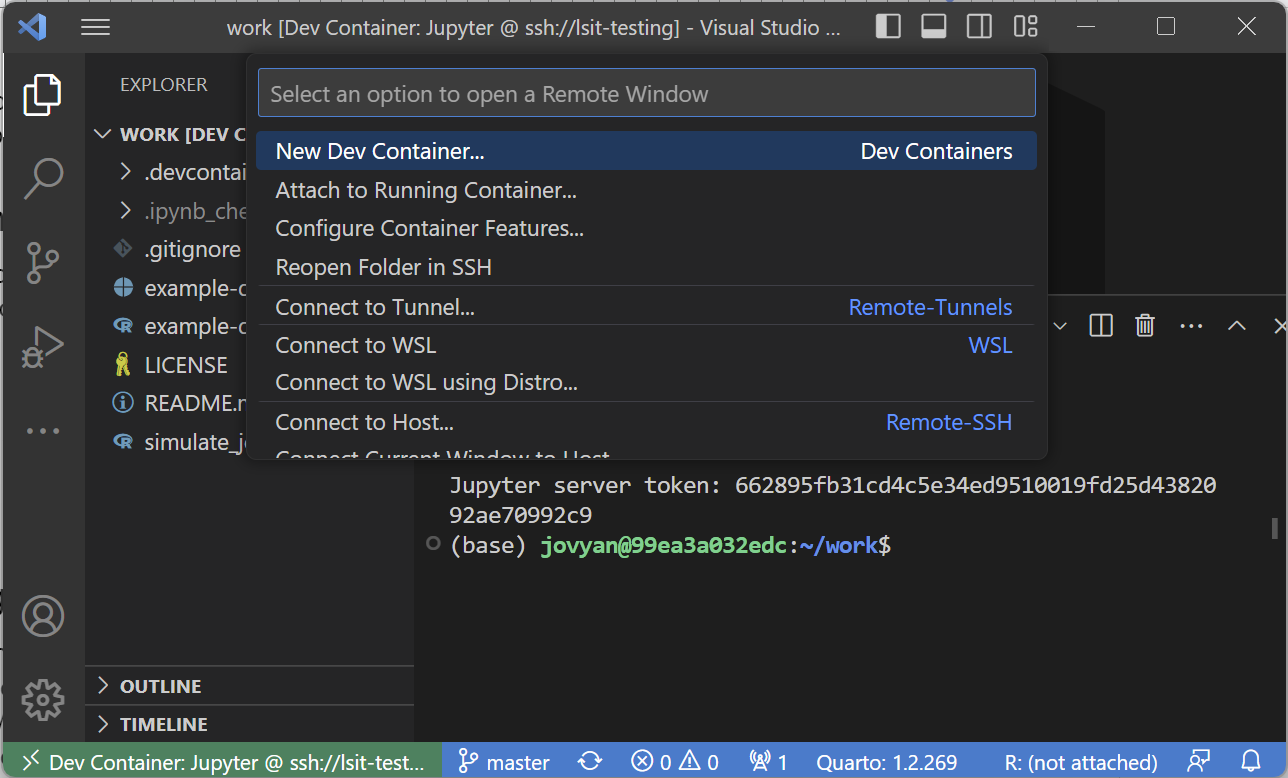This screenshot has width=1288, height=778.
Task: Open errors and warnings count in status bar
Action: click(675, 762)
